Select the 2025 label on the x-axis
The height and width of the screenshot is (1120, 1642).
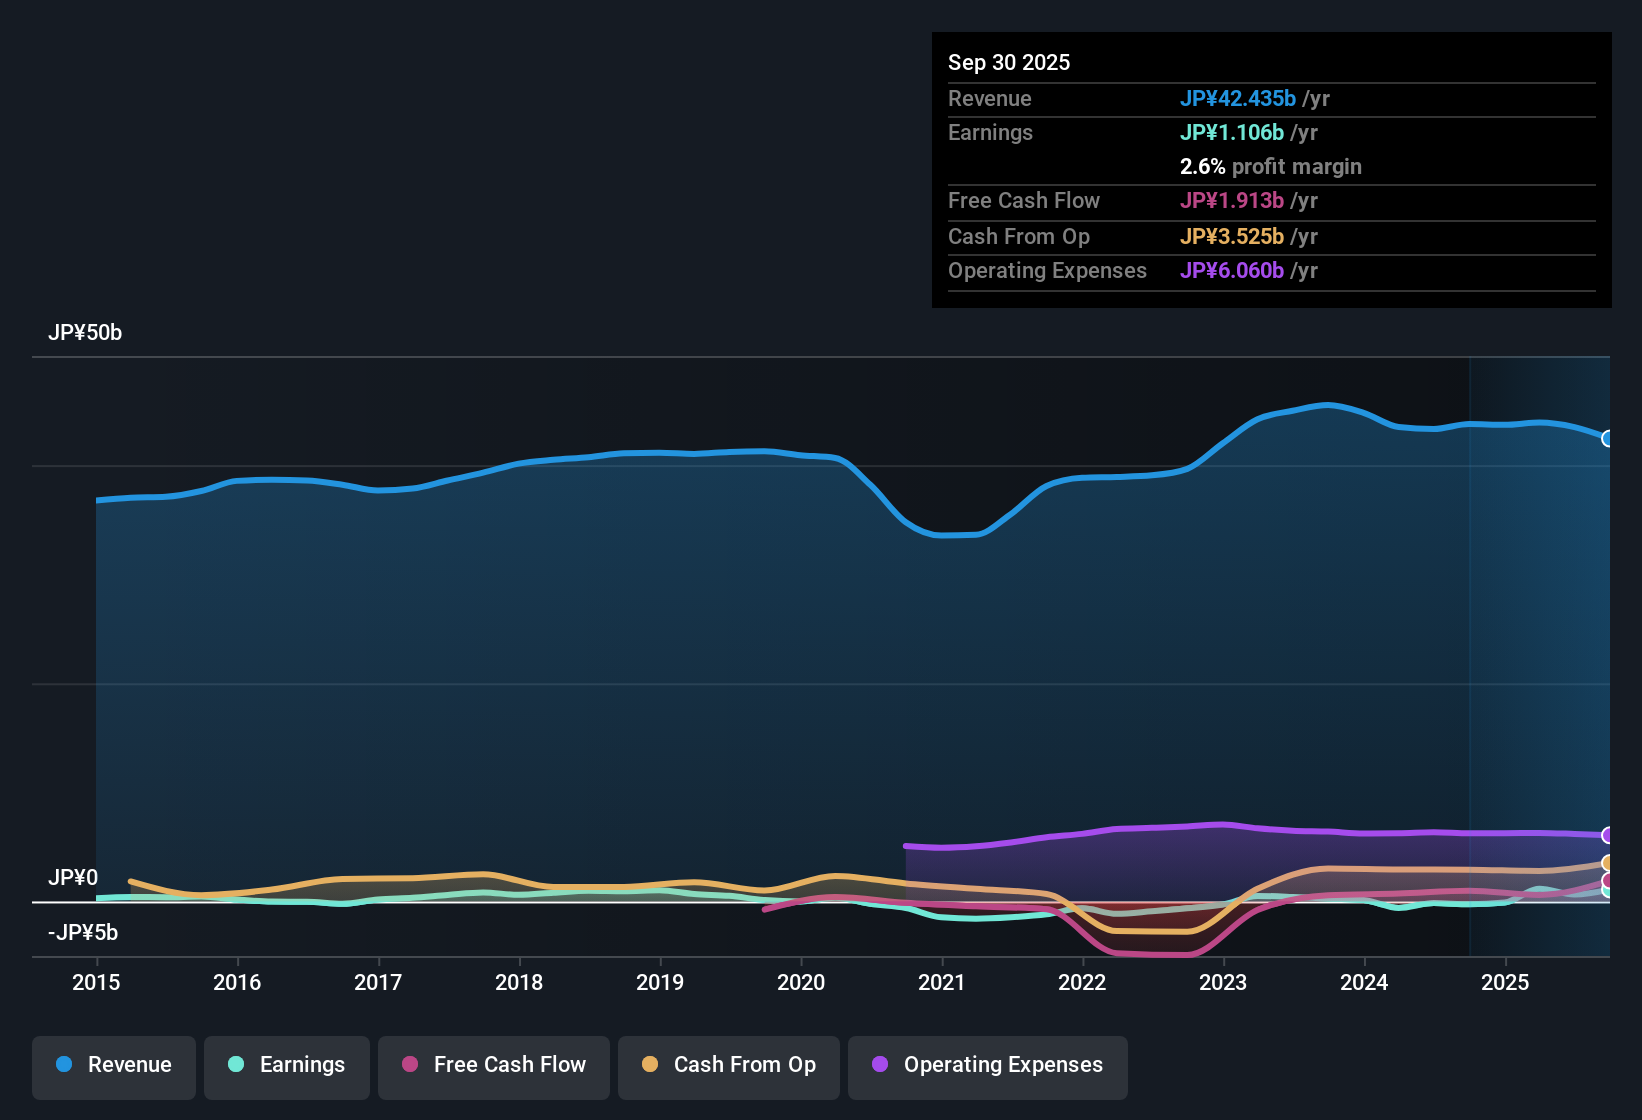coord(1505,983)
